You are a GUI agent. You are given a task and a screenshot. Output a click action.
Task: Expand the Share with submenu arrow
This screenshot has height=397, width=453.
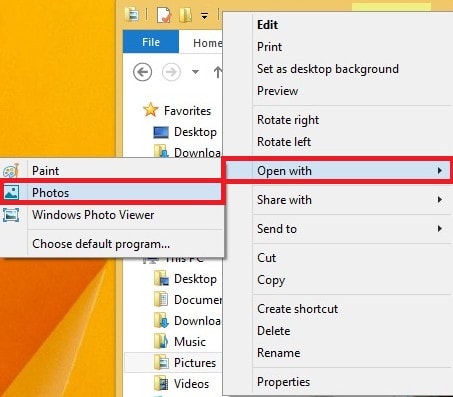point(440,200)
